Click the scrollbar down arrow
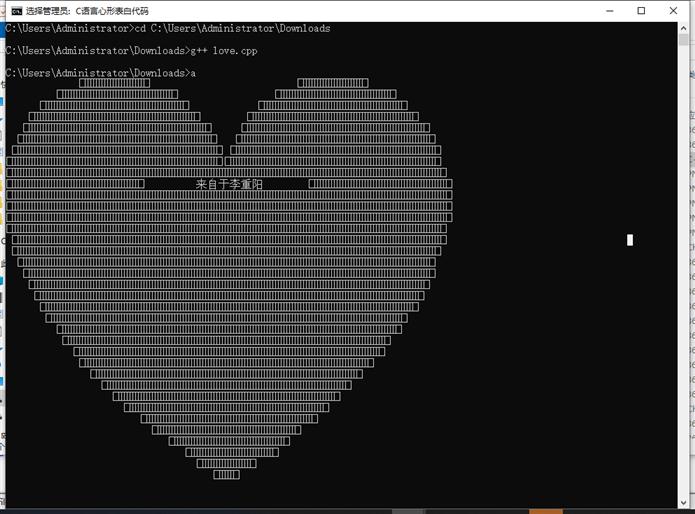Screen dimensions: 695x514 (683, 502)
